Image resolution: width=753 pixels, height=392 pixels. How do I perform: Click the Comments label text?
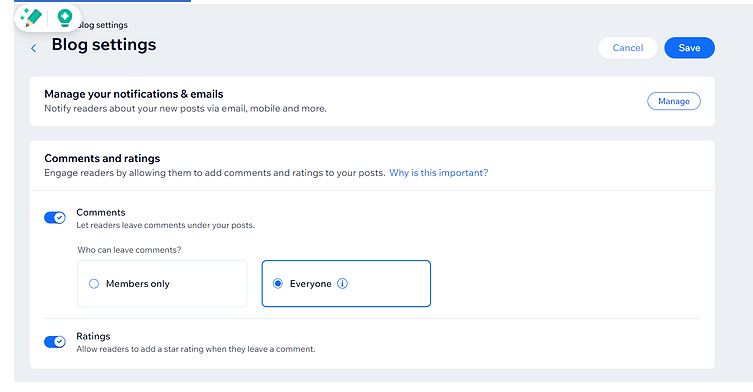(x=101, y=212)
